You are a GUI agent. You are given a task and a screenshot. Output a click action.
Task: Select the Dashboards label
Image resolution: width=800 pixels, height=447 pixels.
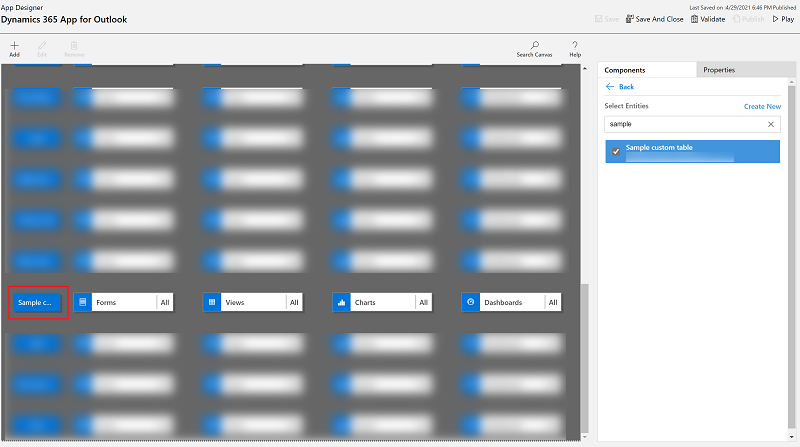[503, 303]
